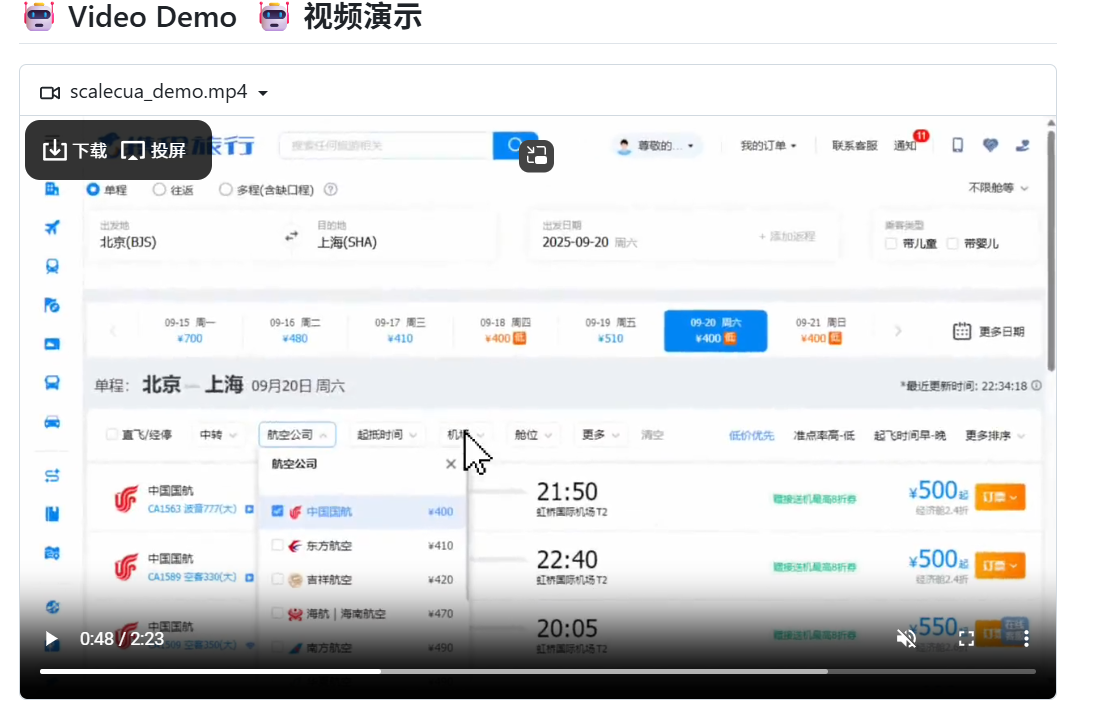
Task: Seek on the video progress bar
Action: [x=537, y=672]
